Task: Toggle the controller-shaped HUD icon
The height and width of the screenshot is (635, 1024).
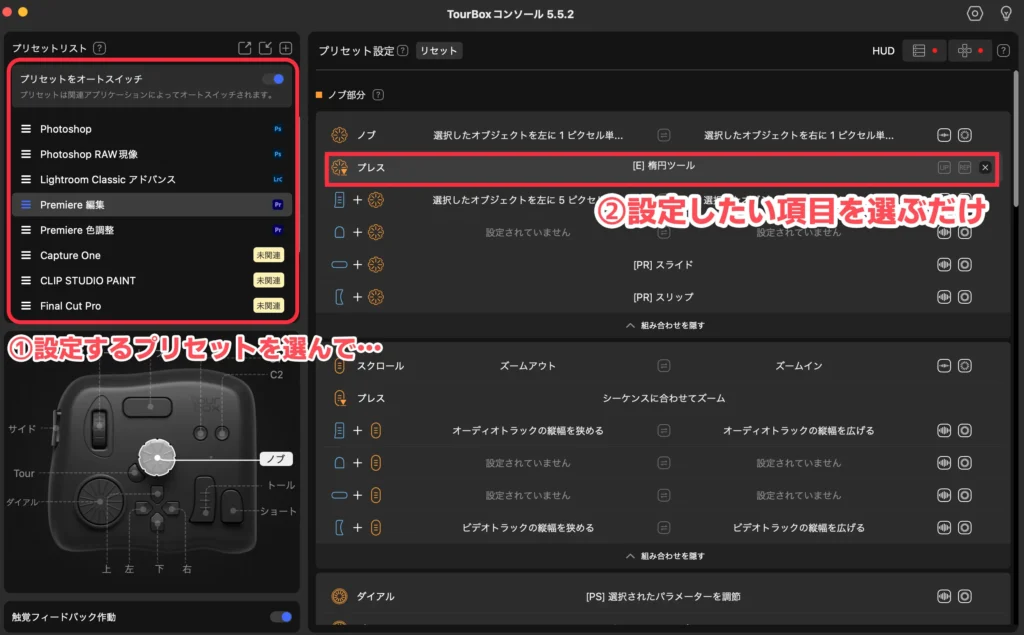Action: pyautogui.click(x=966, y=50)
